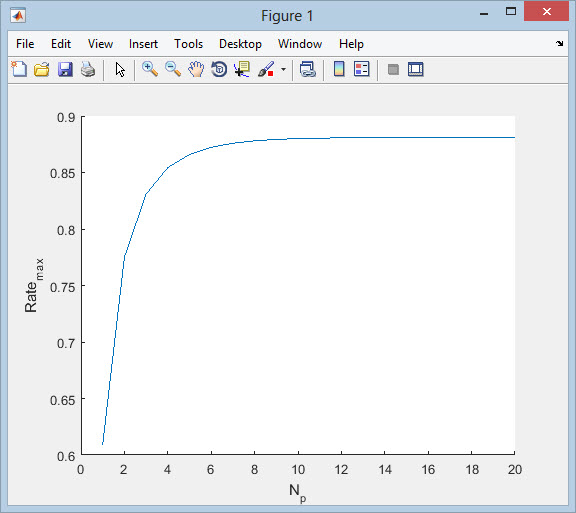The image size is (576, 513).
Task: Activate the Zoom In magnifier tool
Action: click(150, 69)
